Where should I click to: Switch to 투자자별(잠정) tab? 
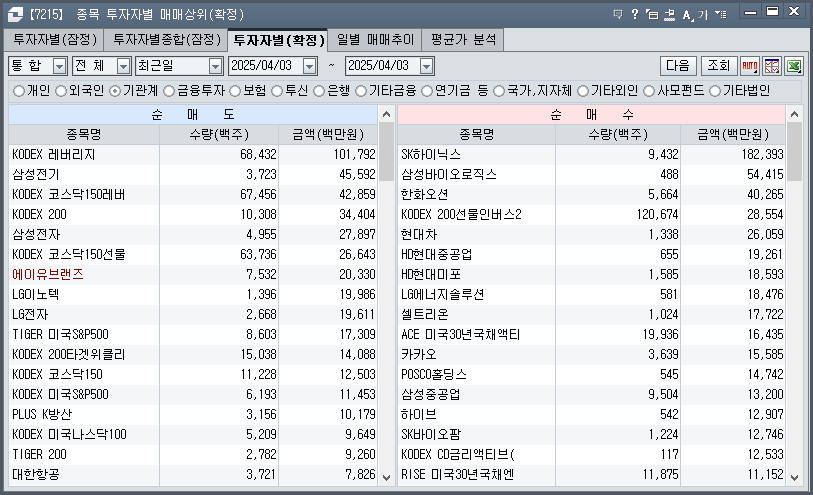(54, 40)
